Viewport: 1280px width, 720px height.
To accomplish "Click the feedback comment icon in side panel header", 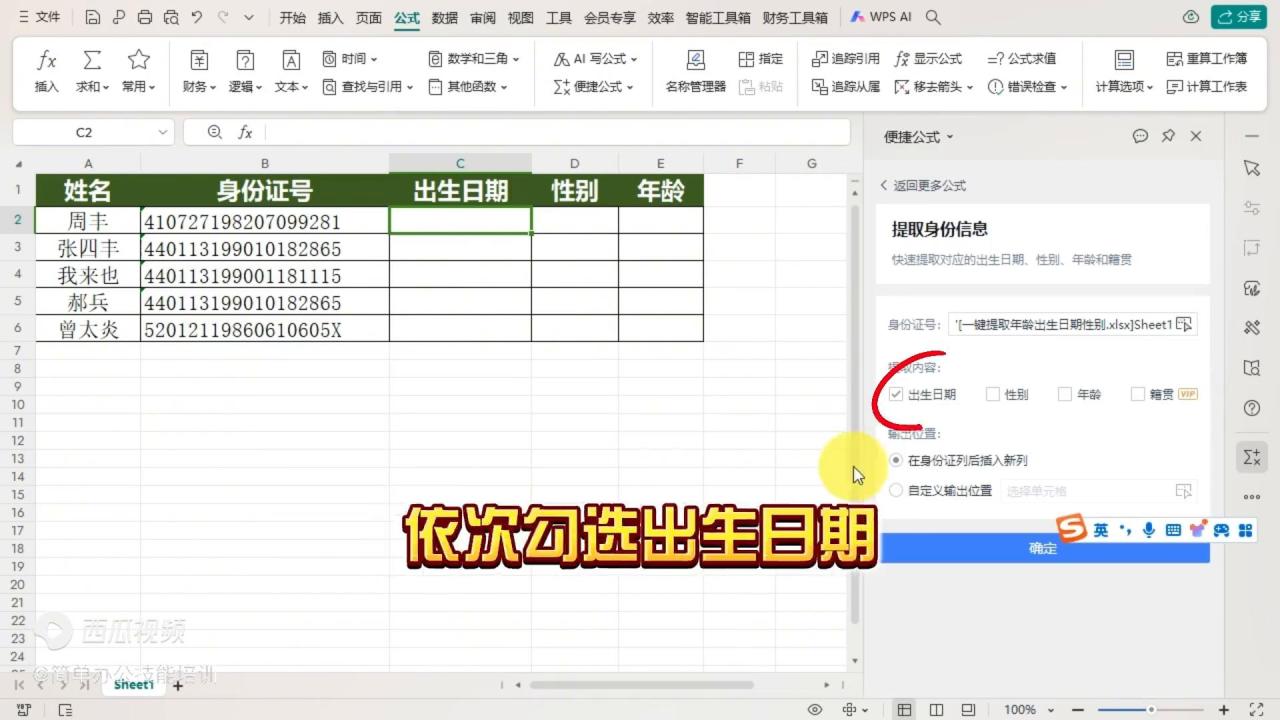I will [x=1140, y=136].
